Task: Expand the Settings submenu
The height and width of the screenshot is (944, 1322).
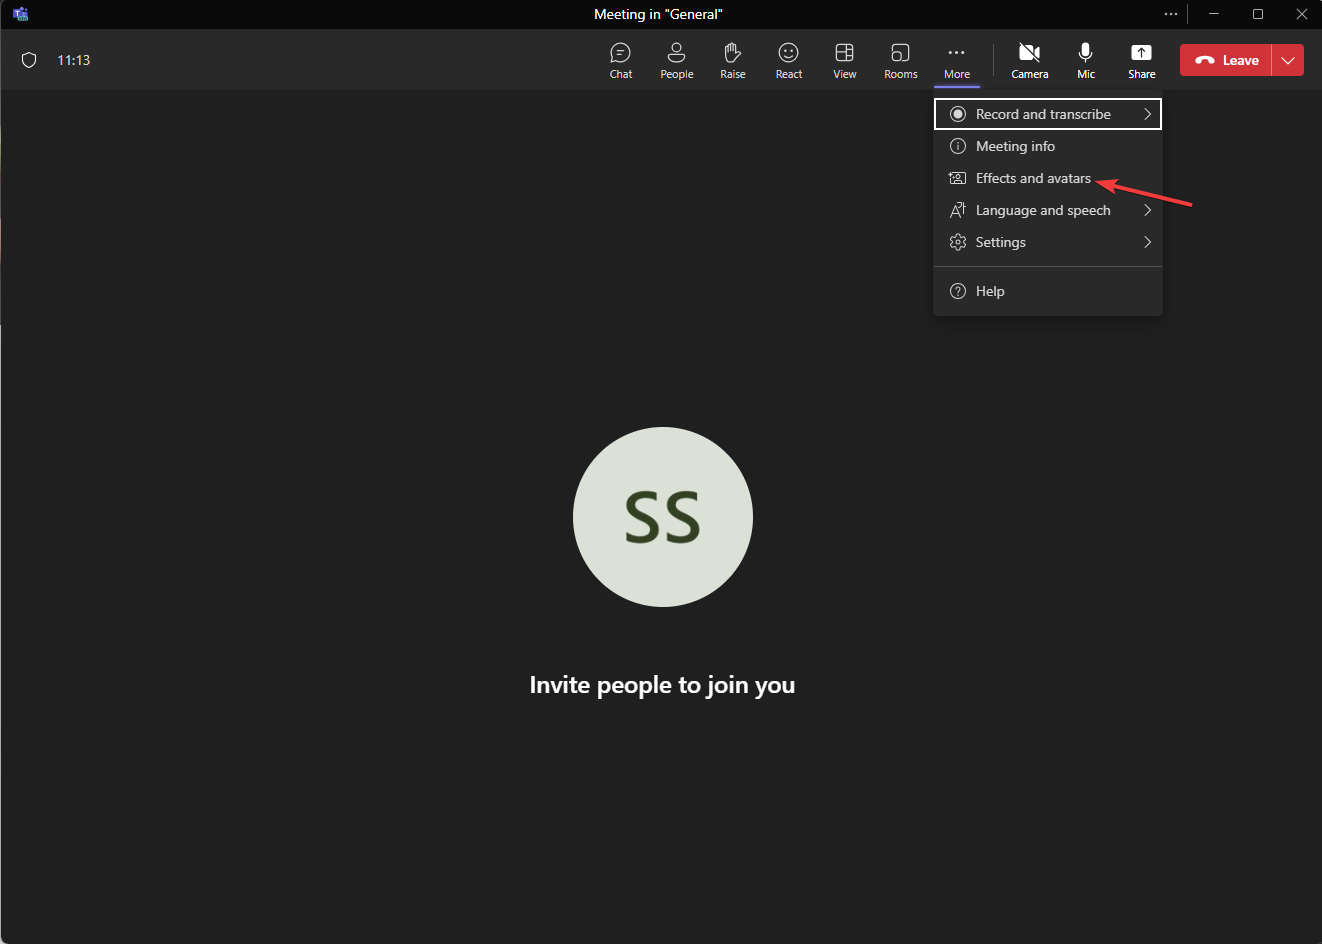Action: coord(1047,242)
